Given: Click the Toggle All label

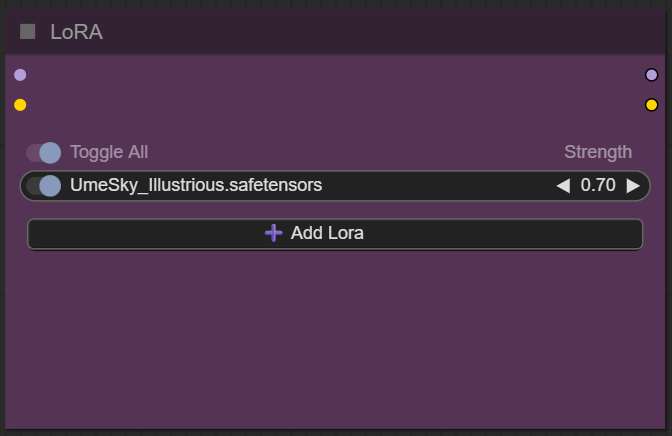Looking at the screenshot, I should click(109, 152).
